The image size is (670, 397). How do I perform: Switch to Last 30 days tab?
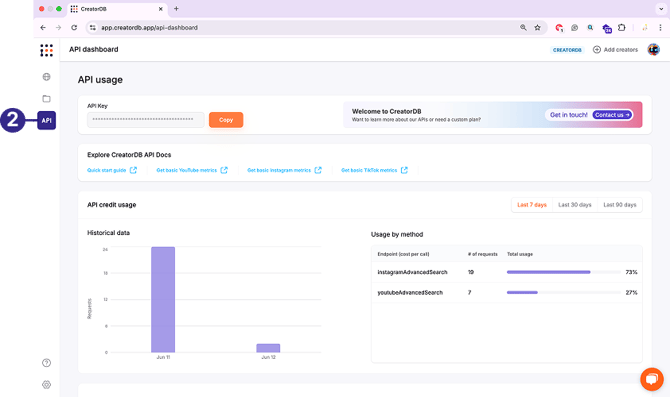click(575, 205)
